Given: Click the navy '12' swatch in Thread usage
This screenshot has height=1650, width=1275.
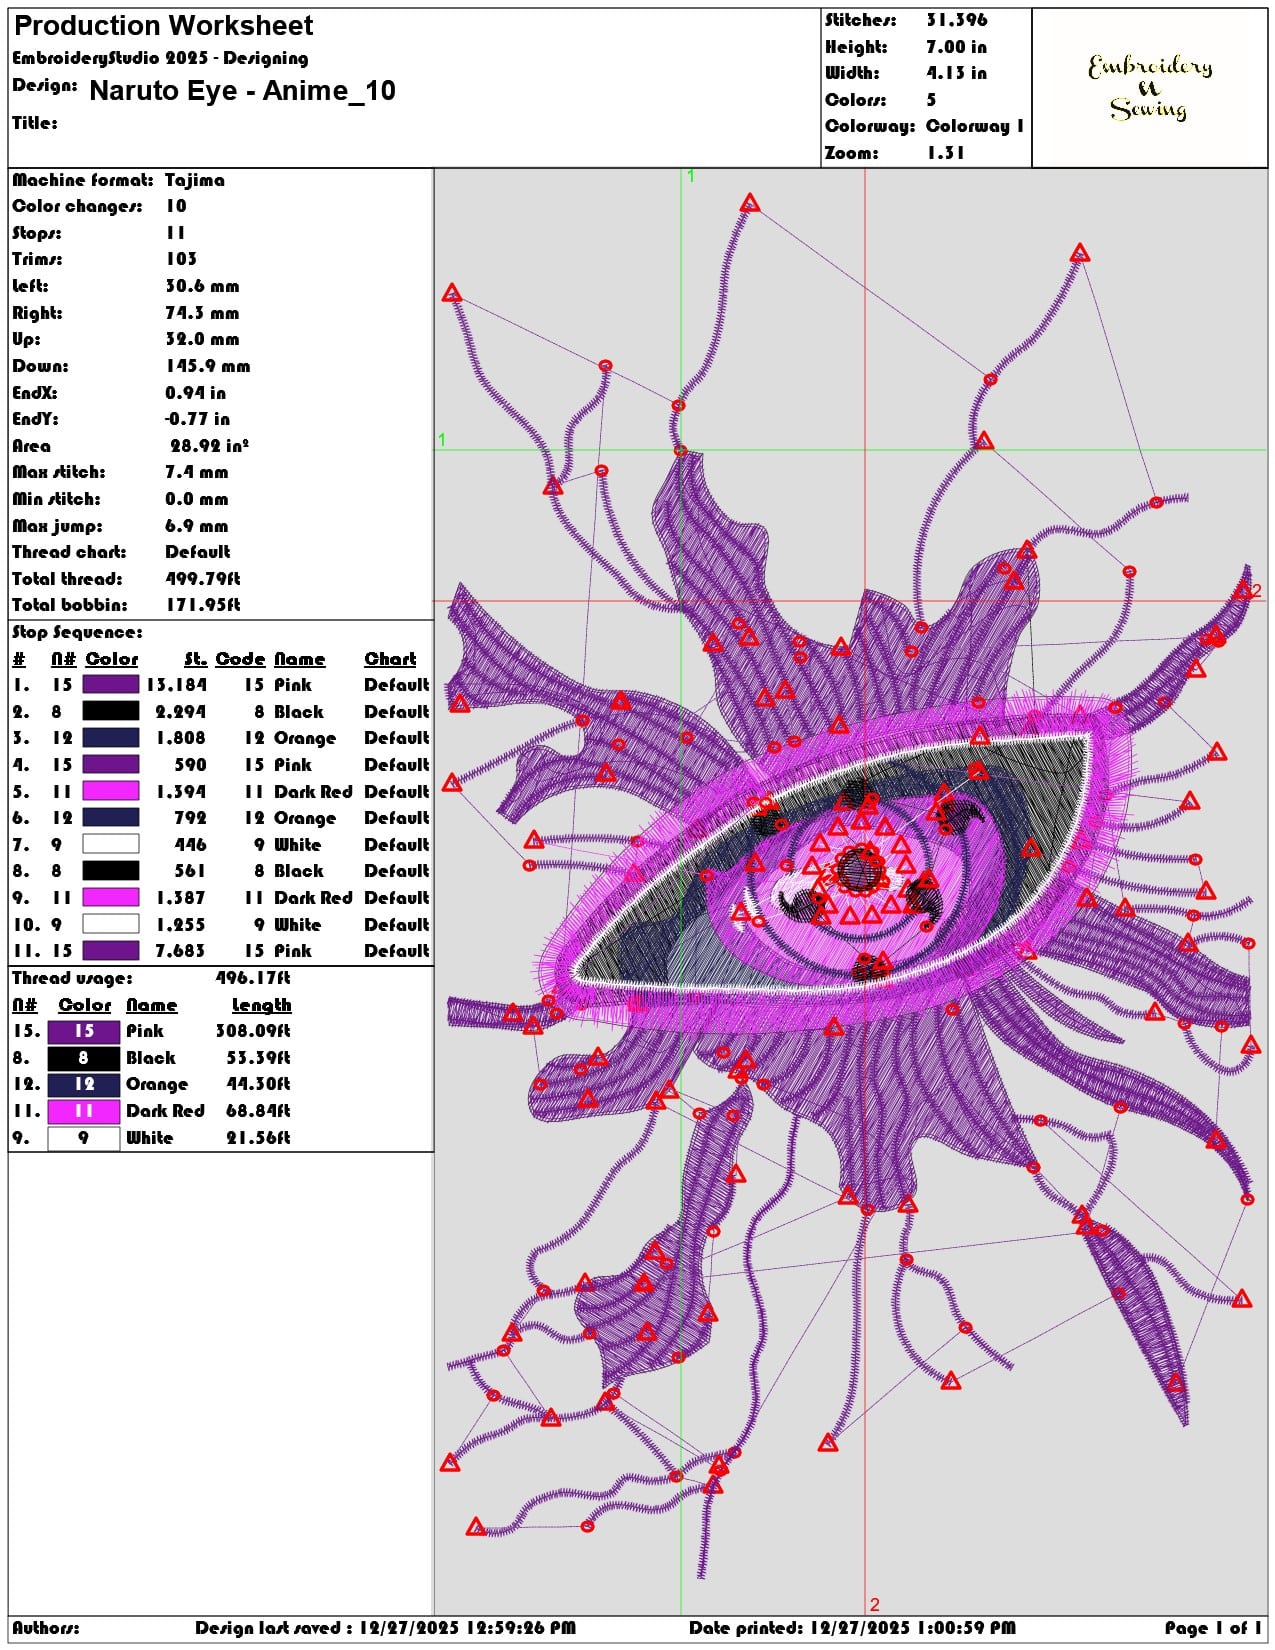Looking at the screenshot, I should tap(84, 1084).
